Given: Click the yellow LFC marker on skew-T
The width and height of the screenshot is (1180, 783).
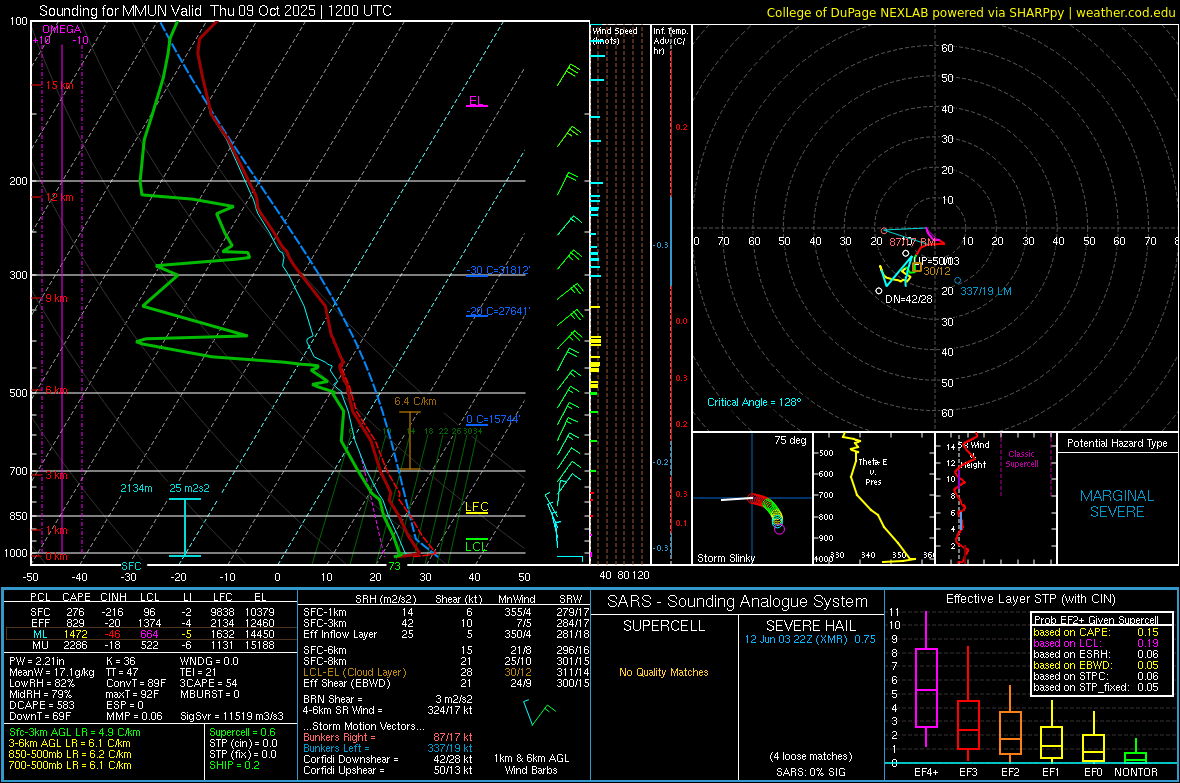Looking at the screenshot, I should tap(477, 507).
